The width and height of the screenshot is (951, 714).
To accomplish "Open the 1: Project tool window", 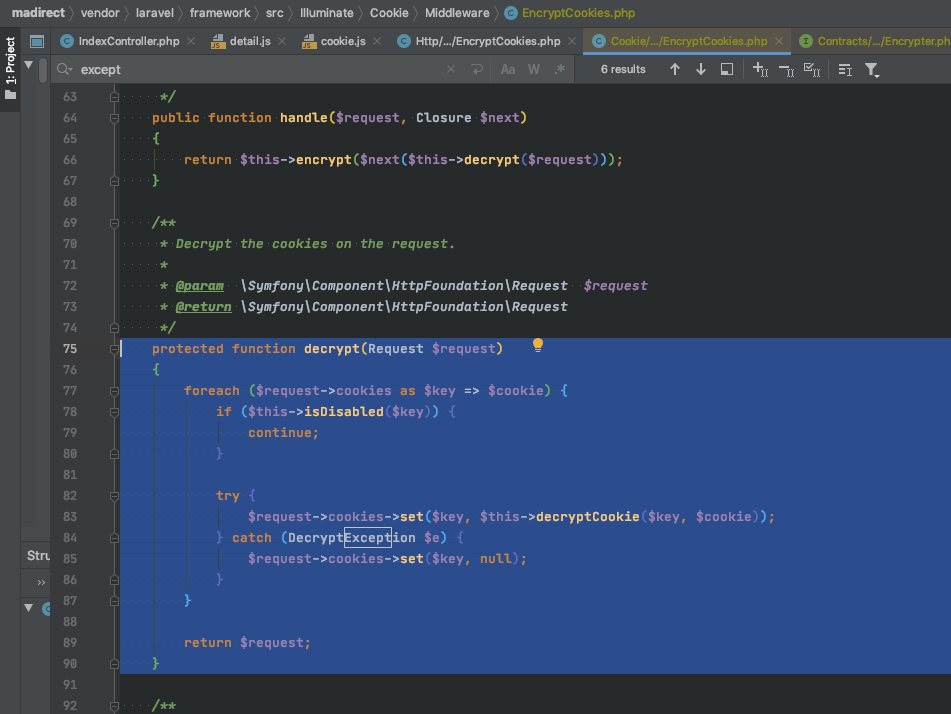I will pos(10,69).
